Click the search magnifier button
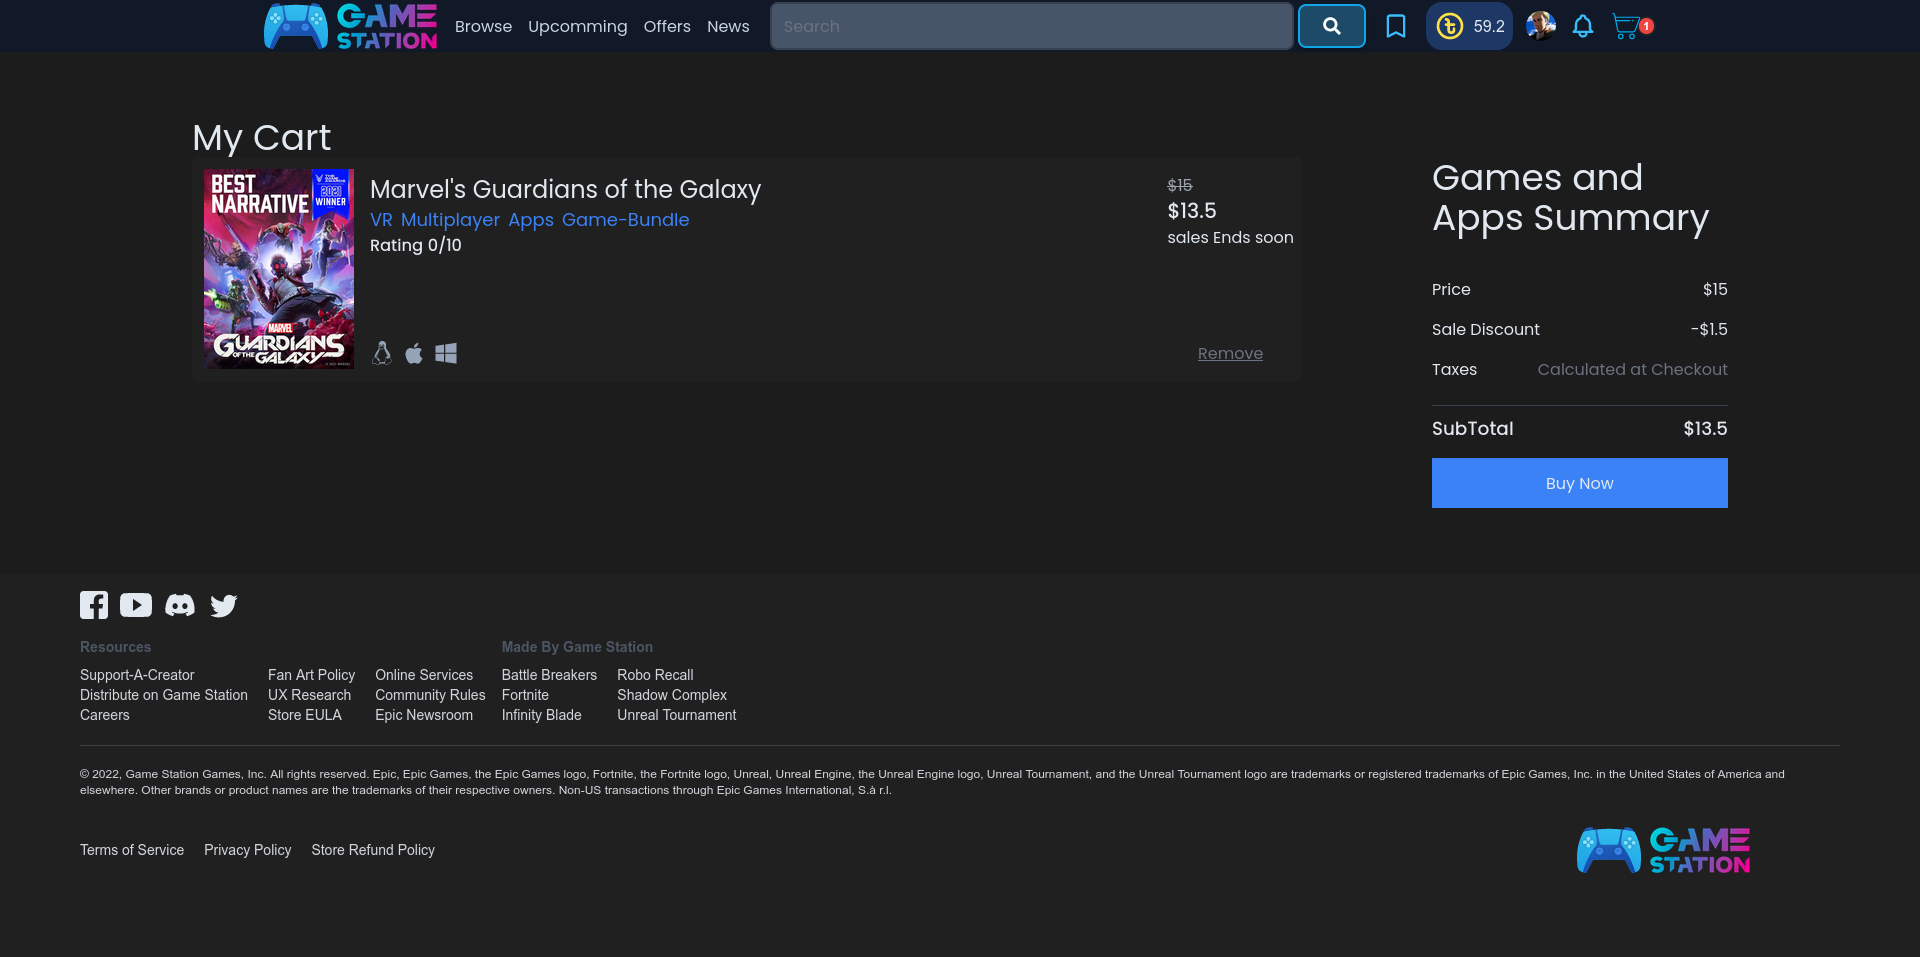 (1331, 26)
